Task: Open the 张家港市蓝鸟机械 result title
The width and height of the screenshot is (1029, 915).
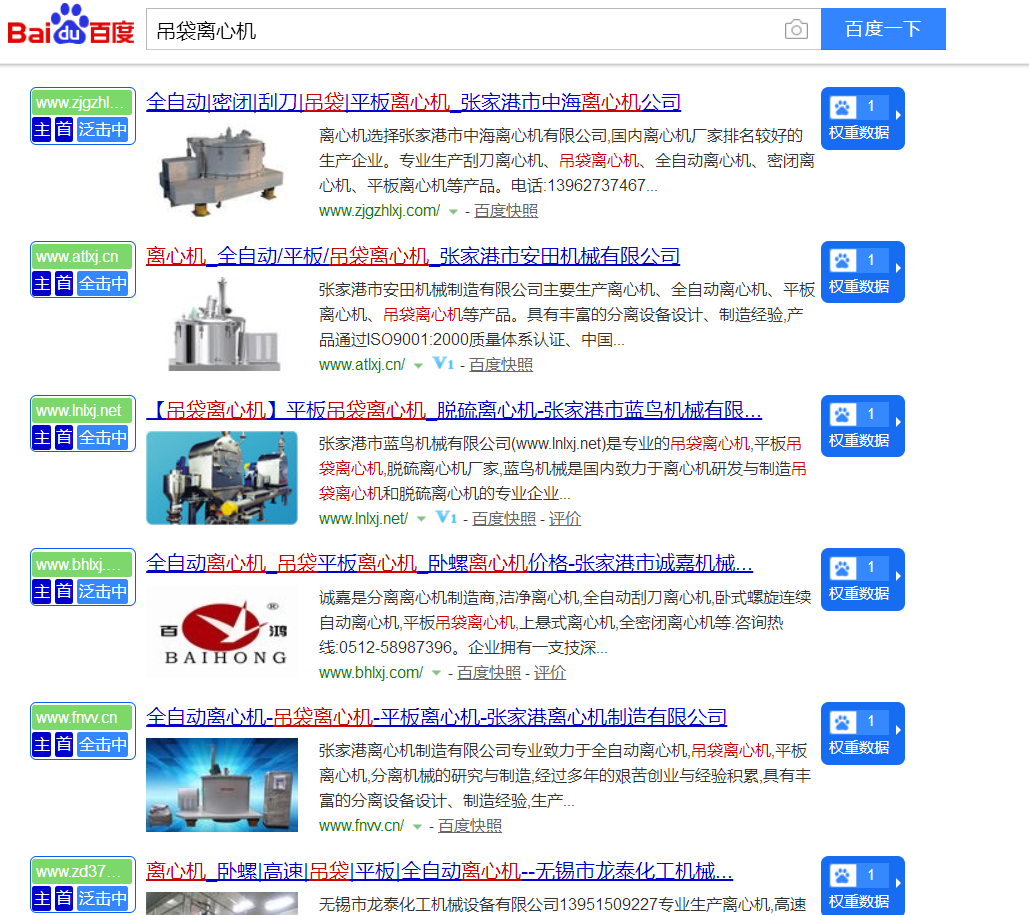Action: 453,410
